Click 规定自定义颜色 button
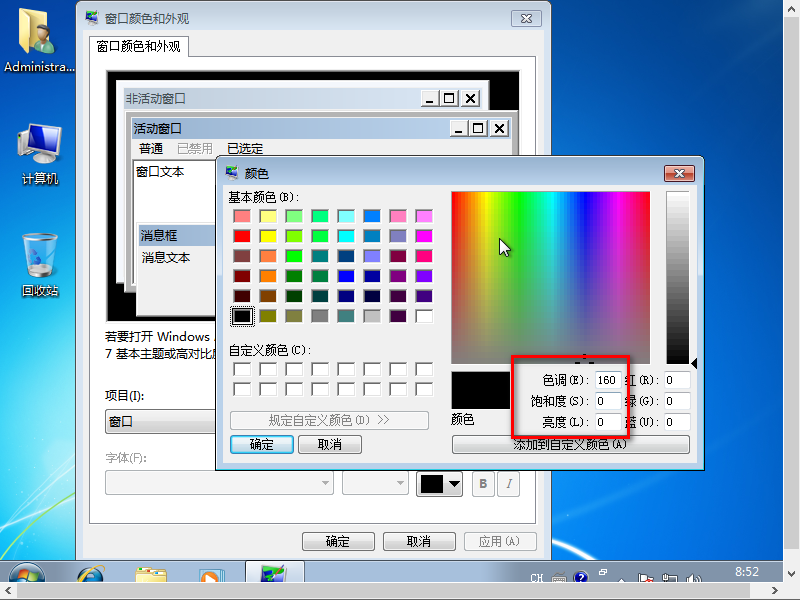The image size is (800, 600). click(329, 420)
